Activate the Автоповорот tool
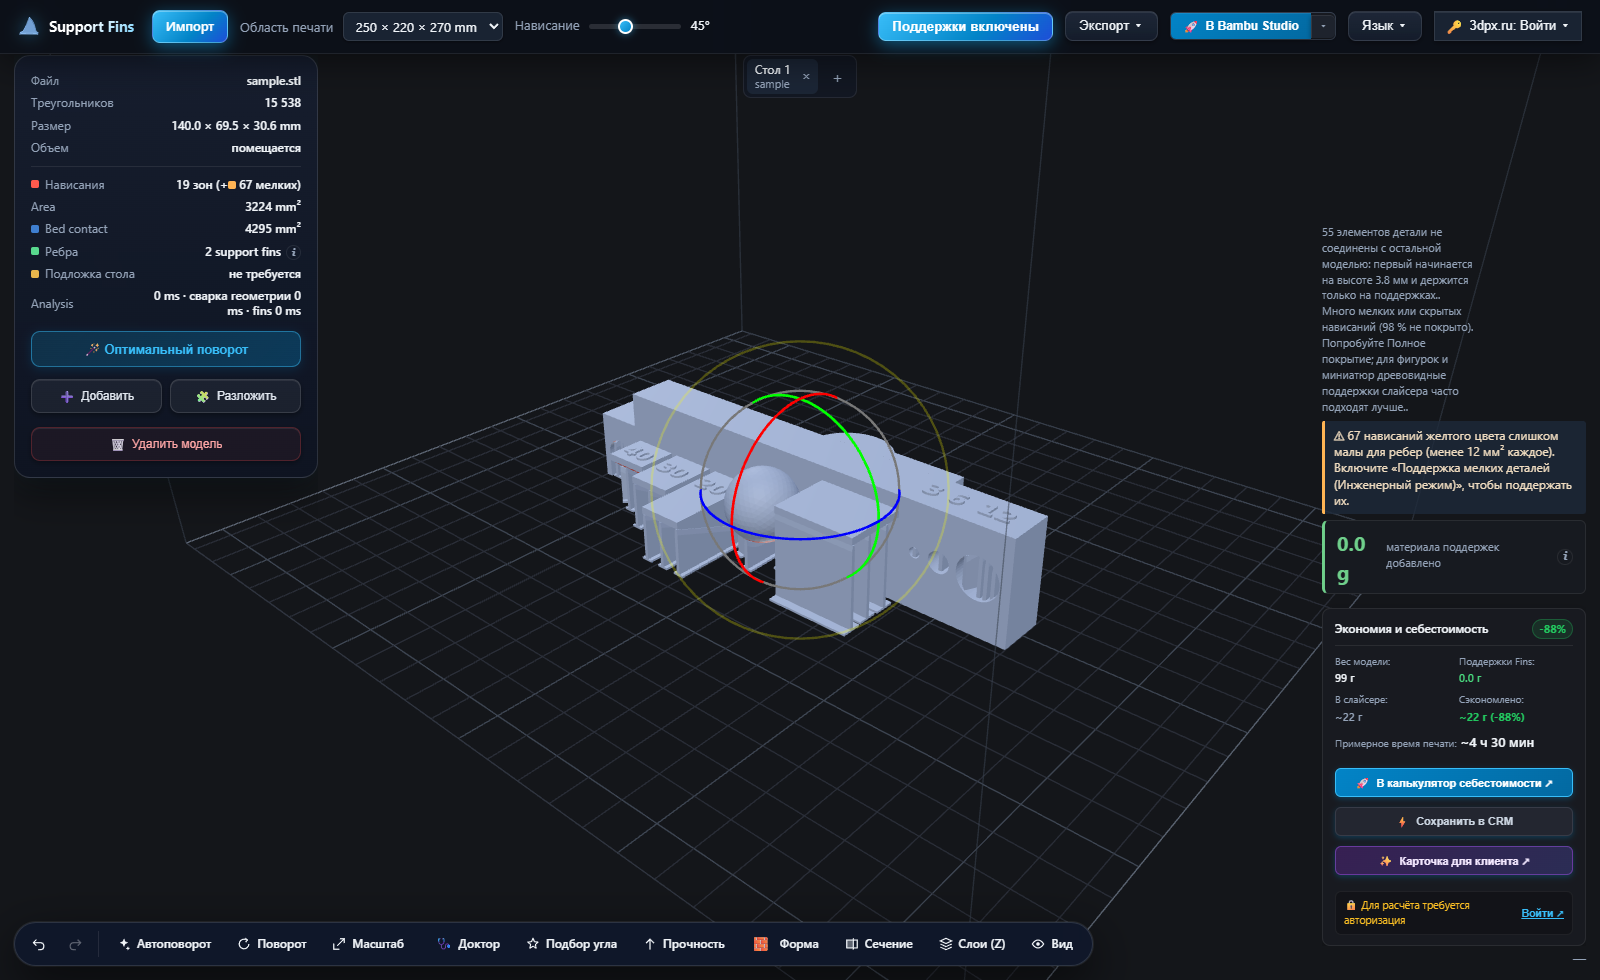 (165, 944)
